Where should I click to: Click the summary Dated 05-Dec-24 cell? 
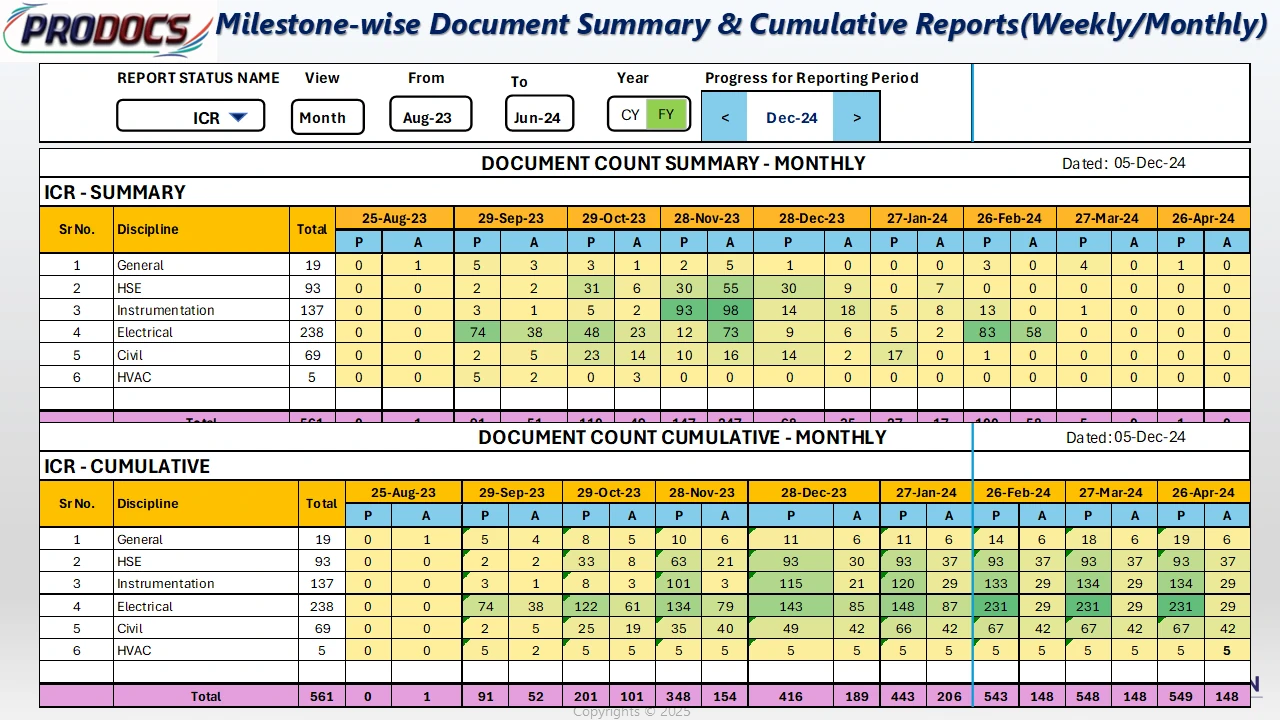[x=1149, y=163]
